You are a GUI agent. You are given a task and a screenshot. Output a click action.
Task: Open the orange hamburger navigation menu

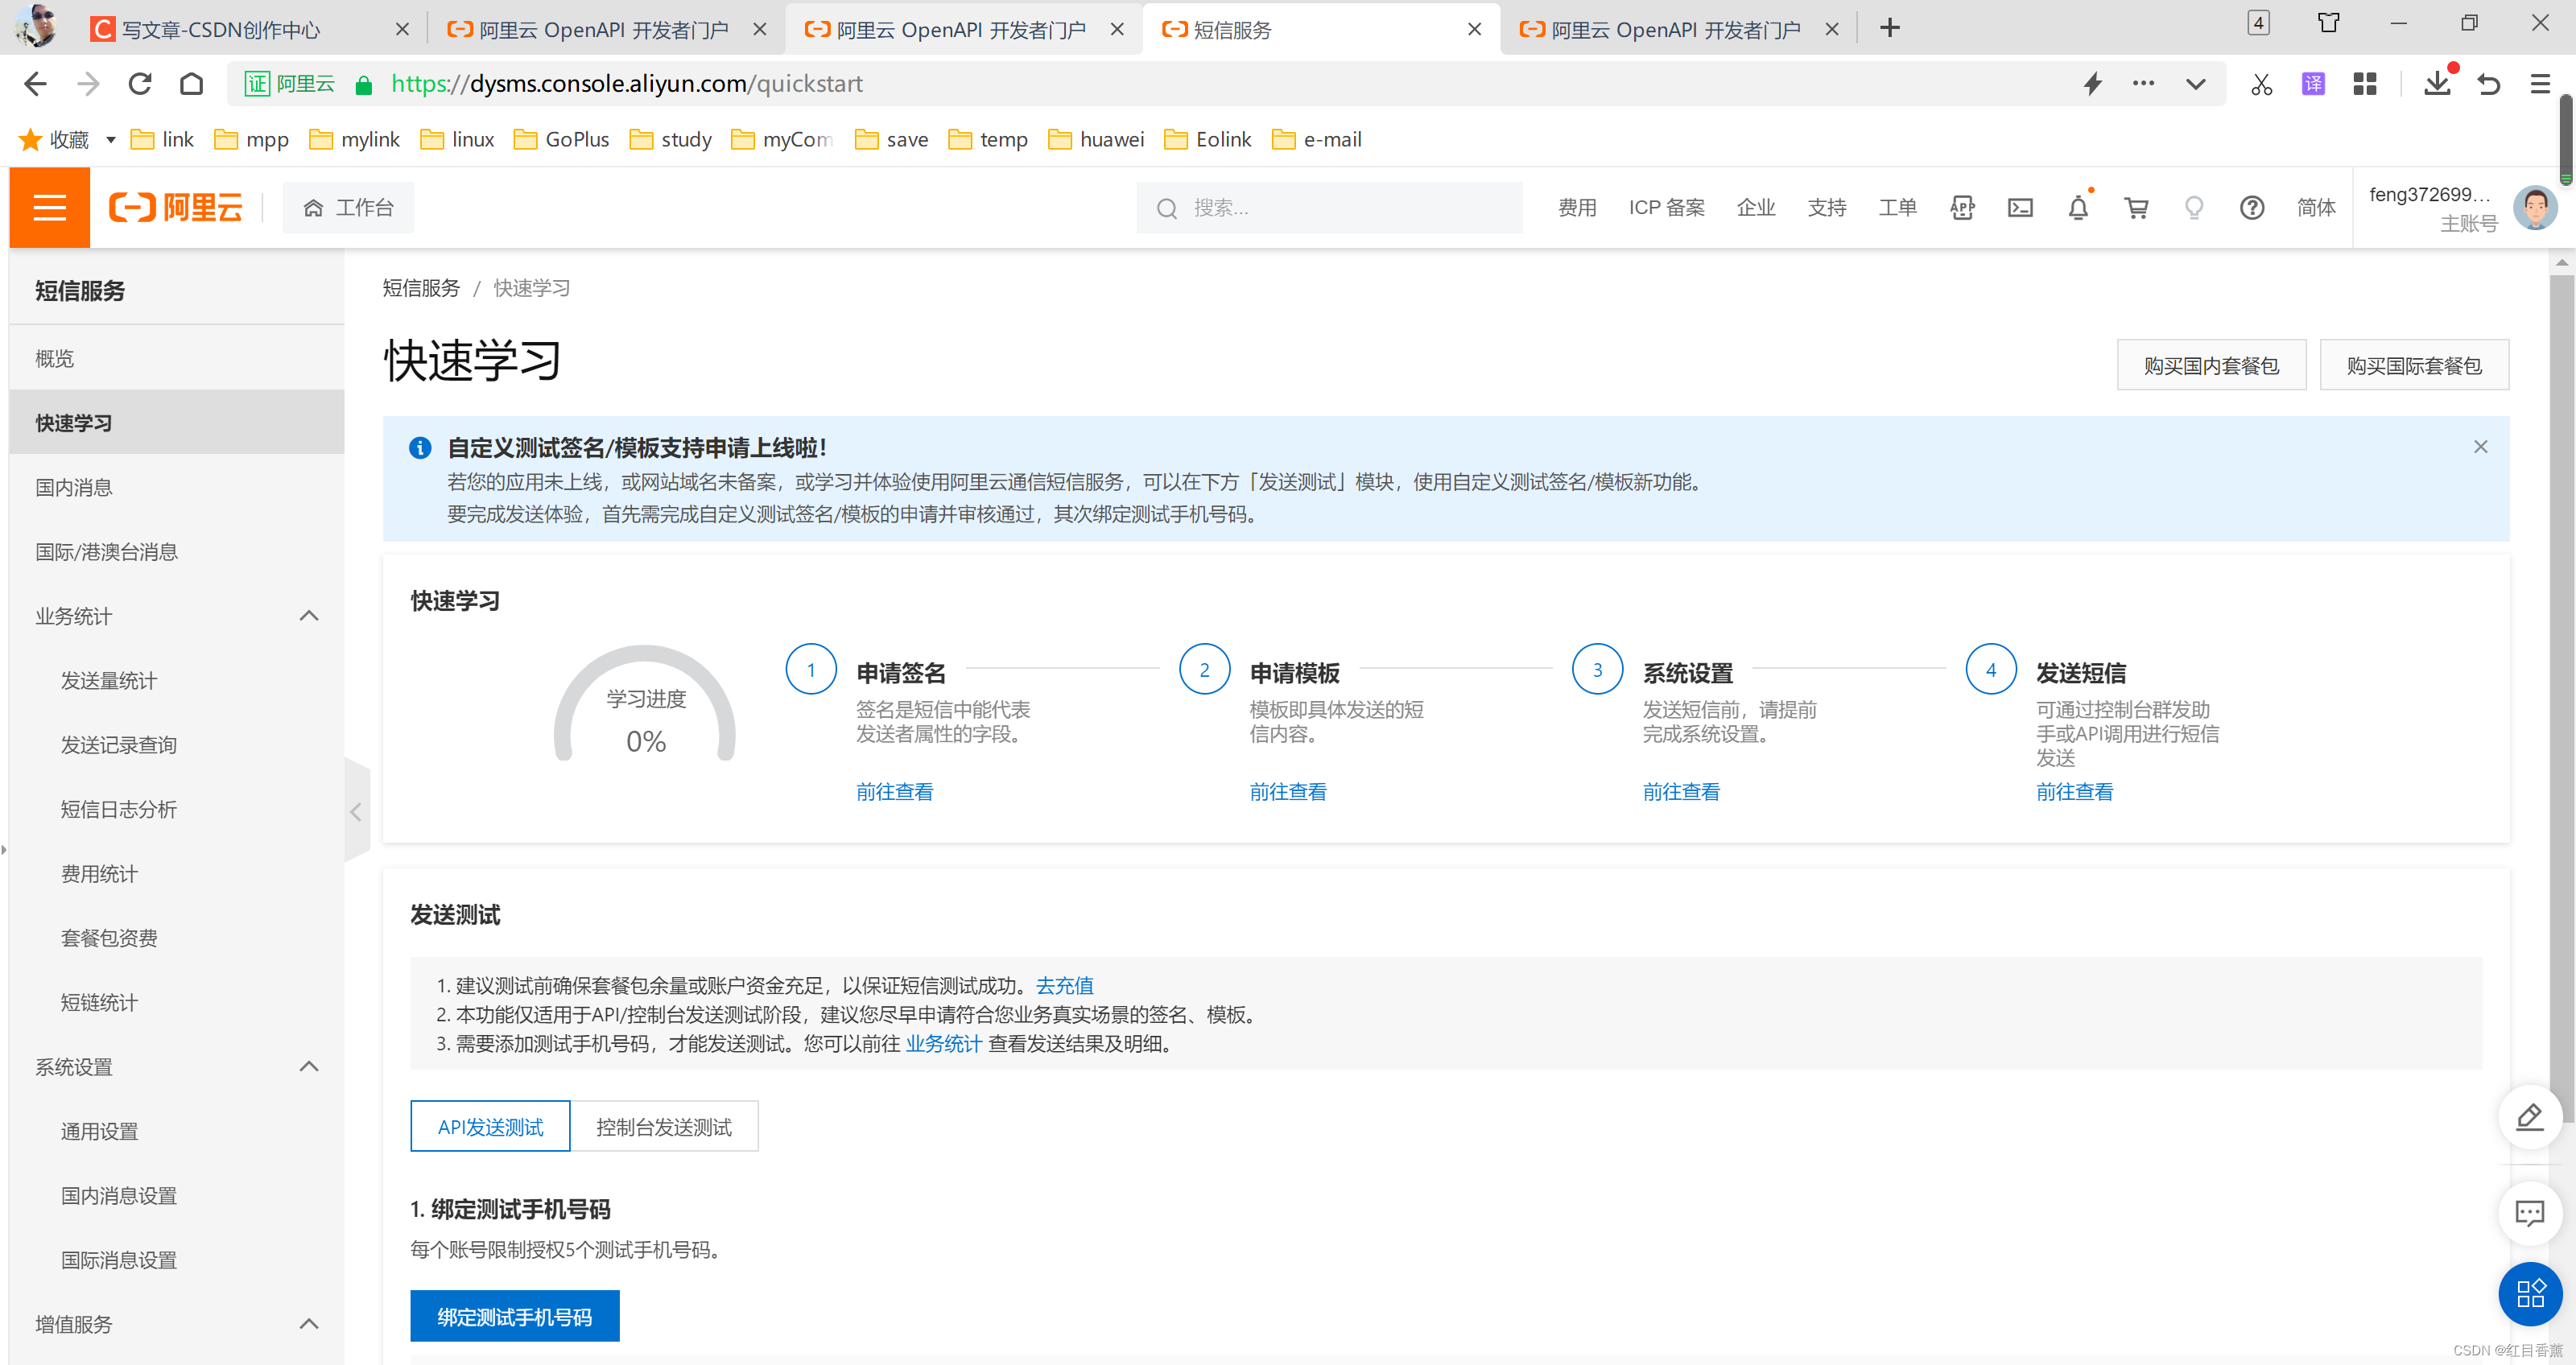point(49,207)
